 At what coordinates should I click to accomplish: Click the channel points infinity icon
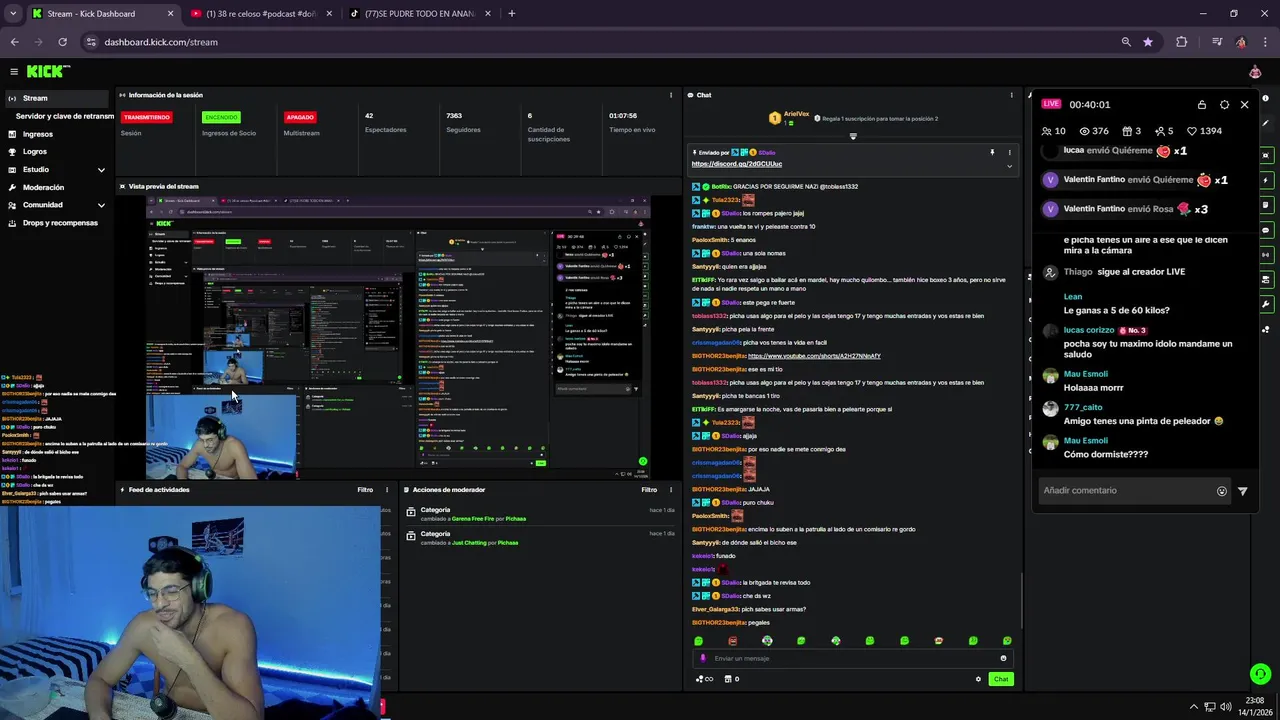click(705, 679)
